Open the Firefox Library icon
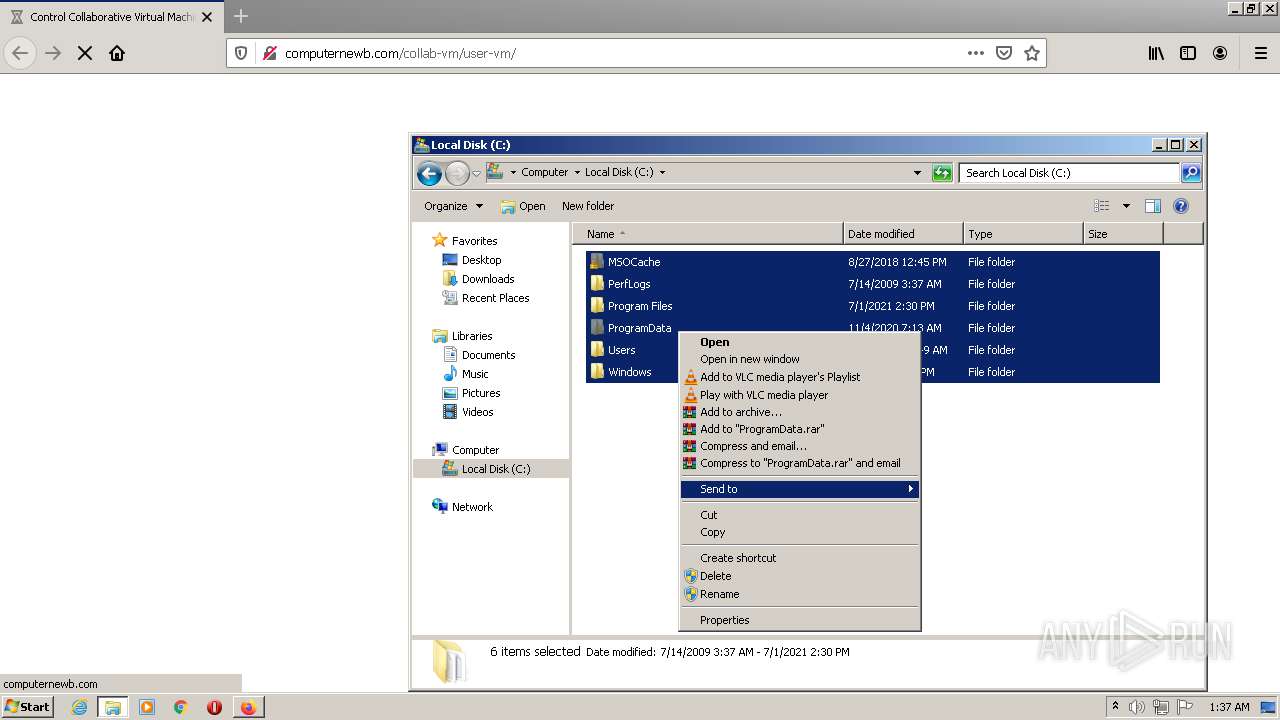The width and height of the screenshot is (1280, 720). [1156, 53]
